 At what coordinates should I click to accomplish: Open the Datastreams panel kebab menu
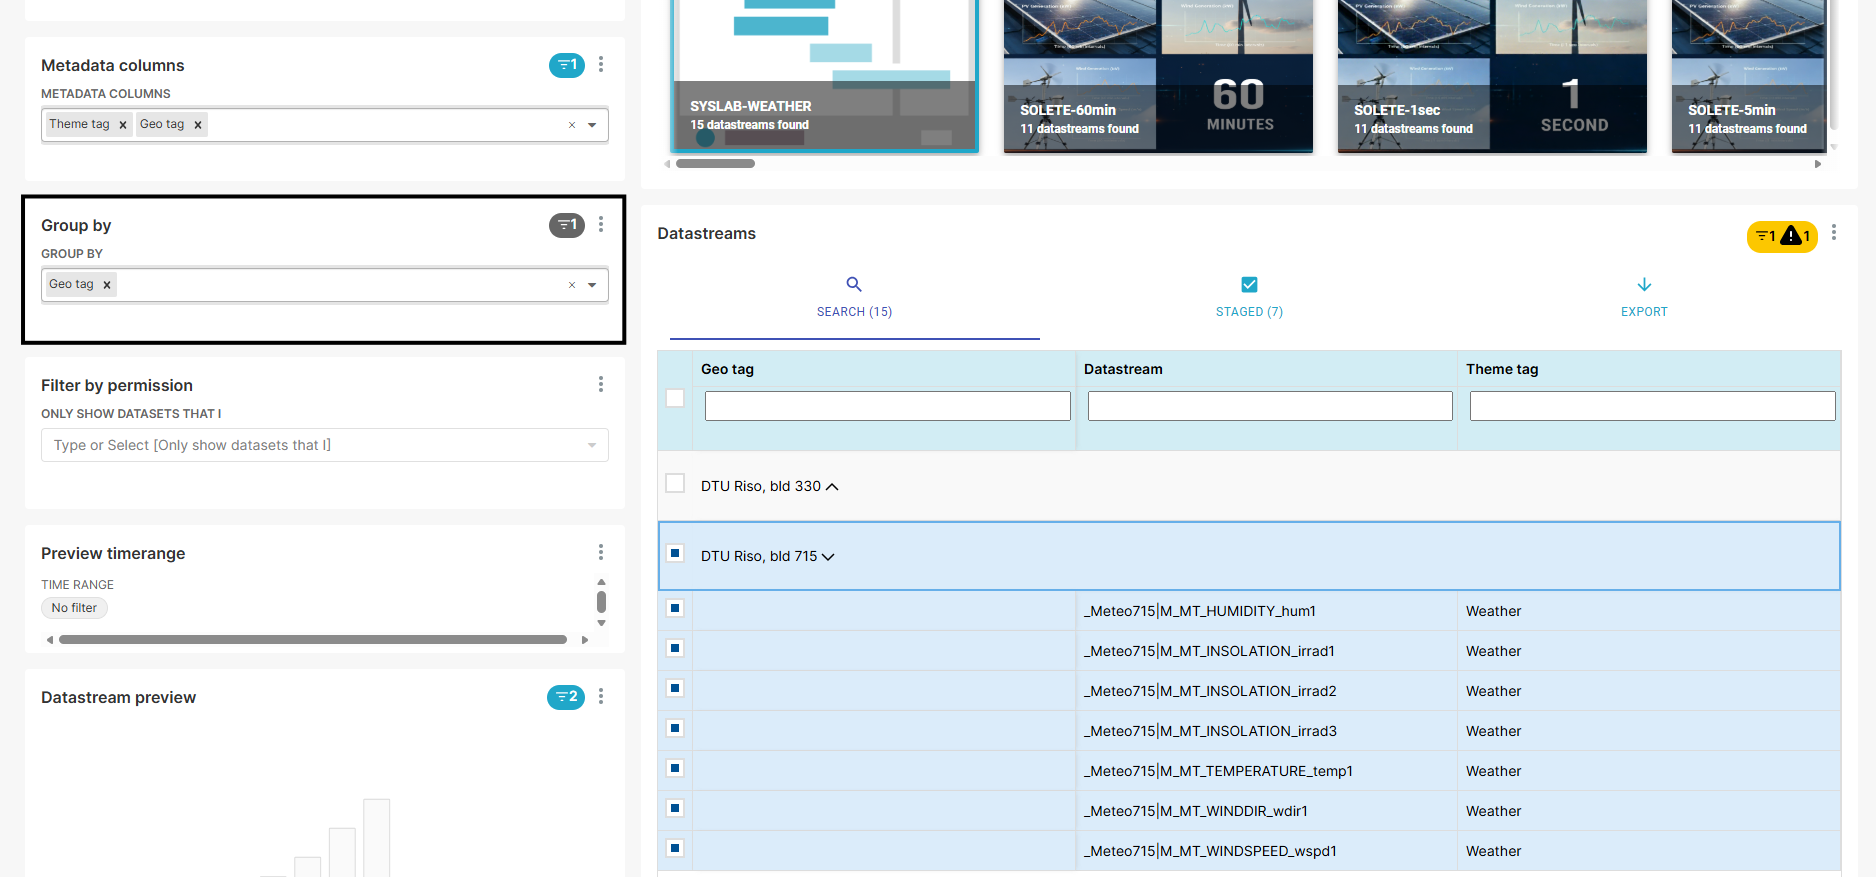point(1833,232)
